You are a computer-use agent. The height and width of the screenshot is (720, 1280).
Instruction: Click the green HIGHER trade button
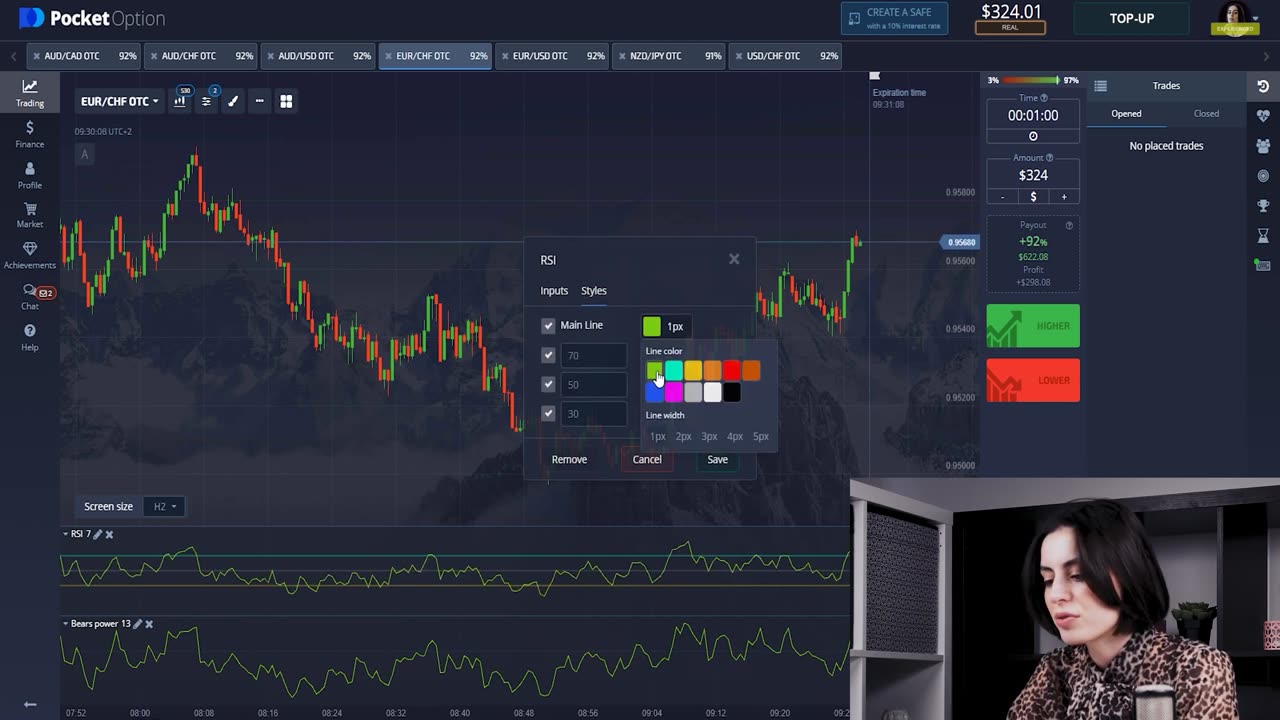click(x=1033, y=326)
